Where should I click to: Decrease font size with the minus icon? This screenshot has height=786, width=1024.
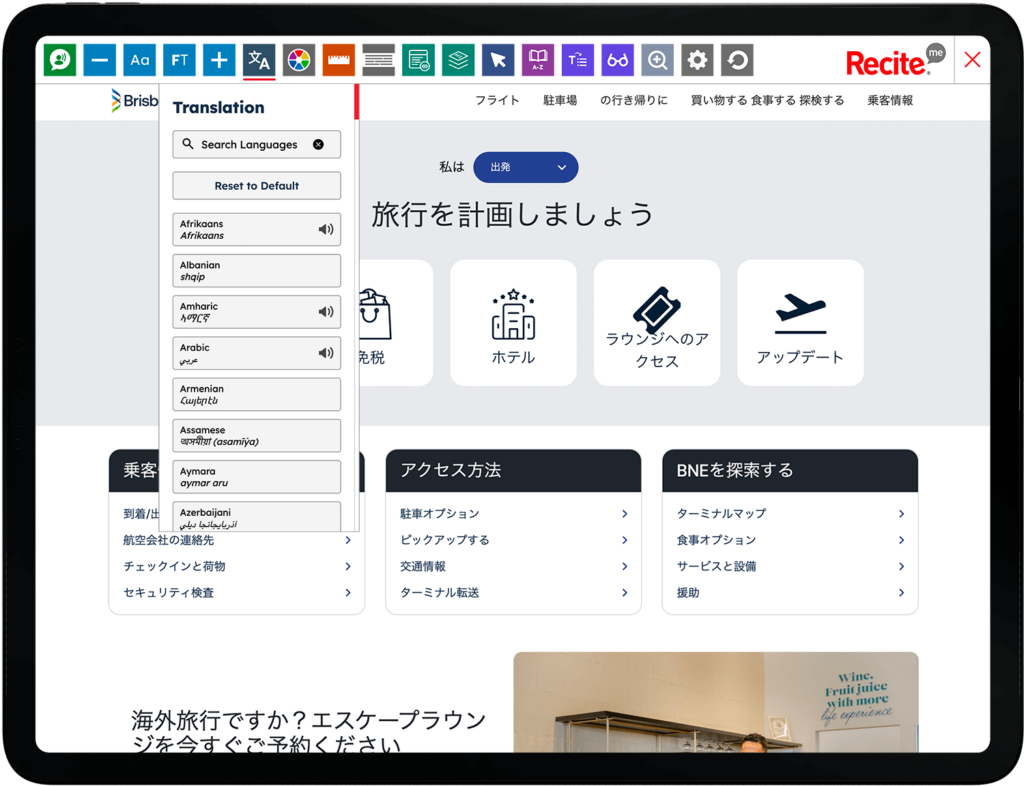[100, 60]
